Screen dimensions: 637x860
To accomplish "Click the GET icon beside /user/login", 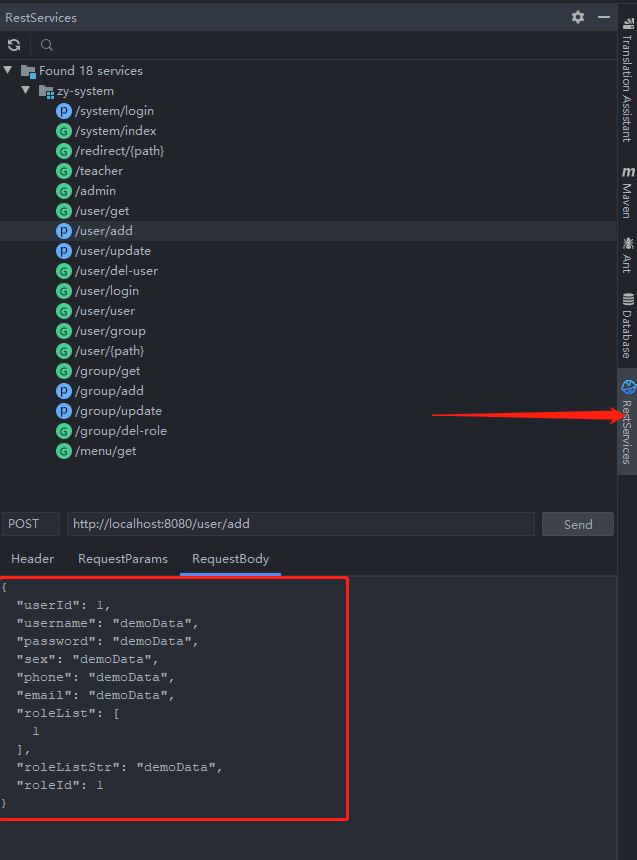I will 64,291.
